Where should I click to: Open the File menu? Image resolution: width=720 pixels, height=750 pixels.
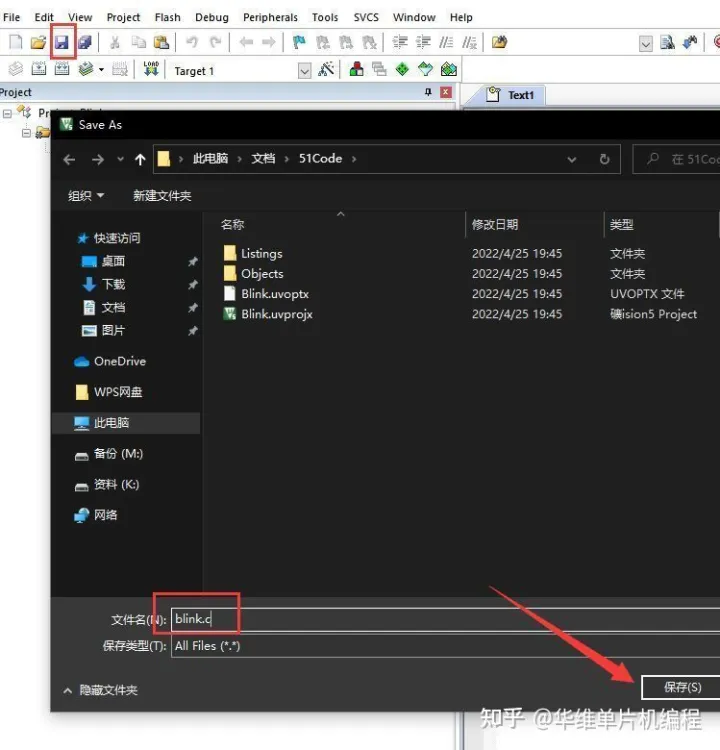pyautogui.click(x=11, y=17)
